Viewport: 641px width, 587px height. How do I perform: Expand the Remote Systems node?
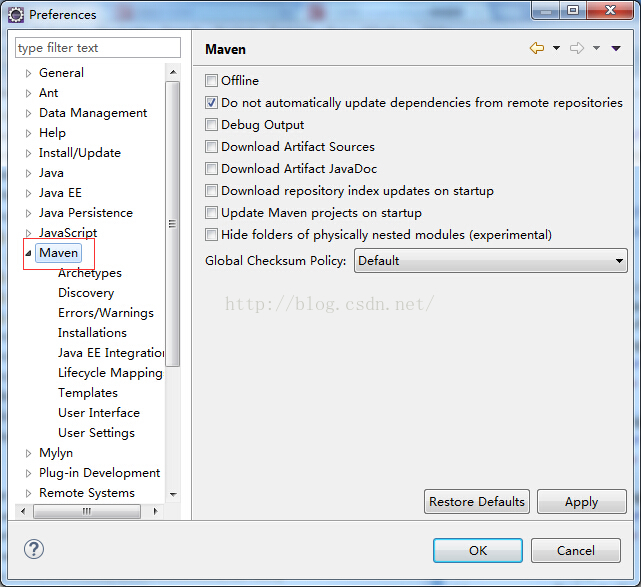click(28, 493)
